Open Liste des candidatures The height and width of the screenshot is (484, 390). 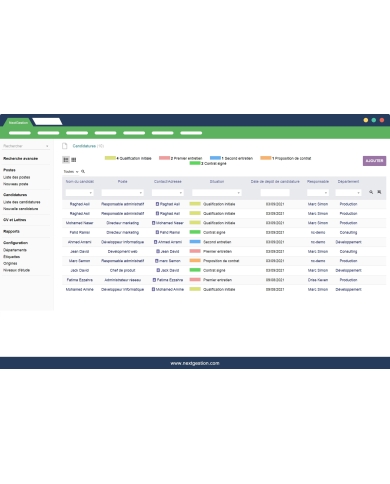(x=22, y=202)
